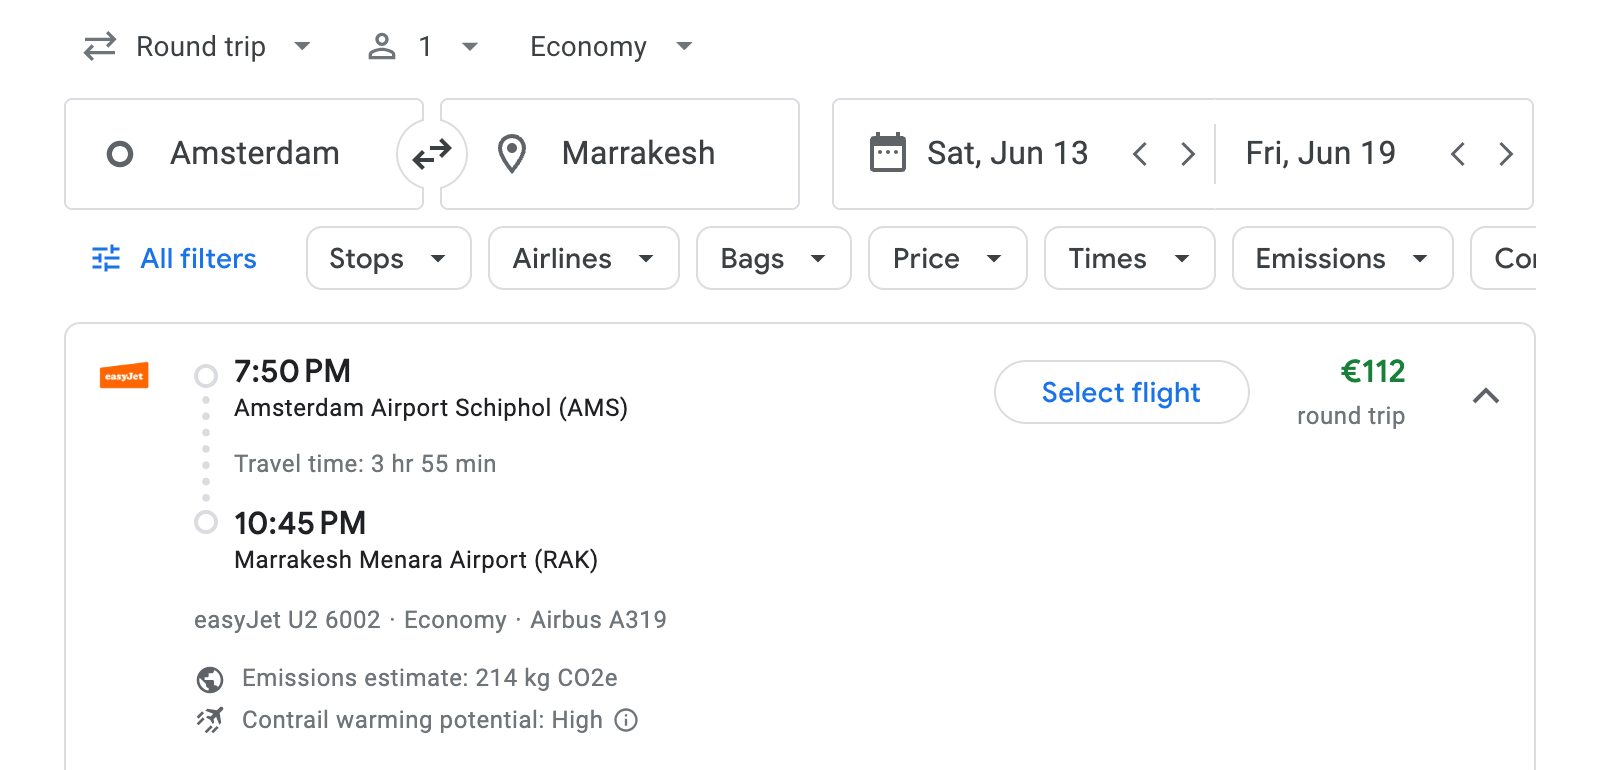The width and height of the screenshot is (1600, 770).
Task: Open the Airlines filter dropdown
Action: click(x=583, y=258)
